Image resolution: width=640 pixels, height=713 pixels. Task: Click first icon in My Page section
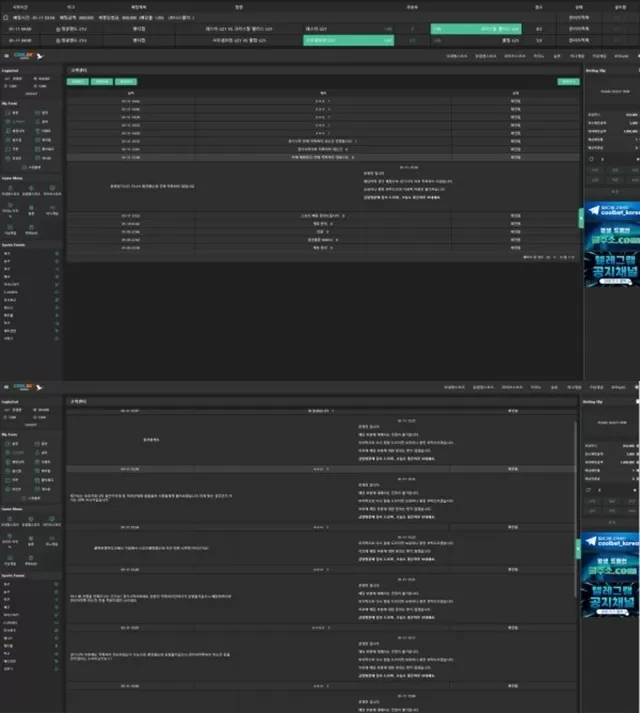click(8, 113)
